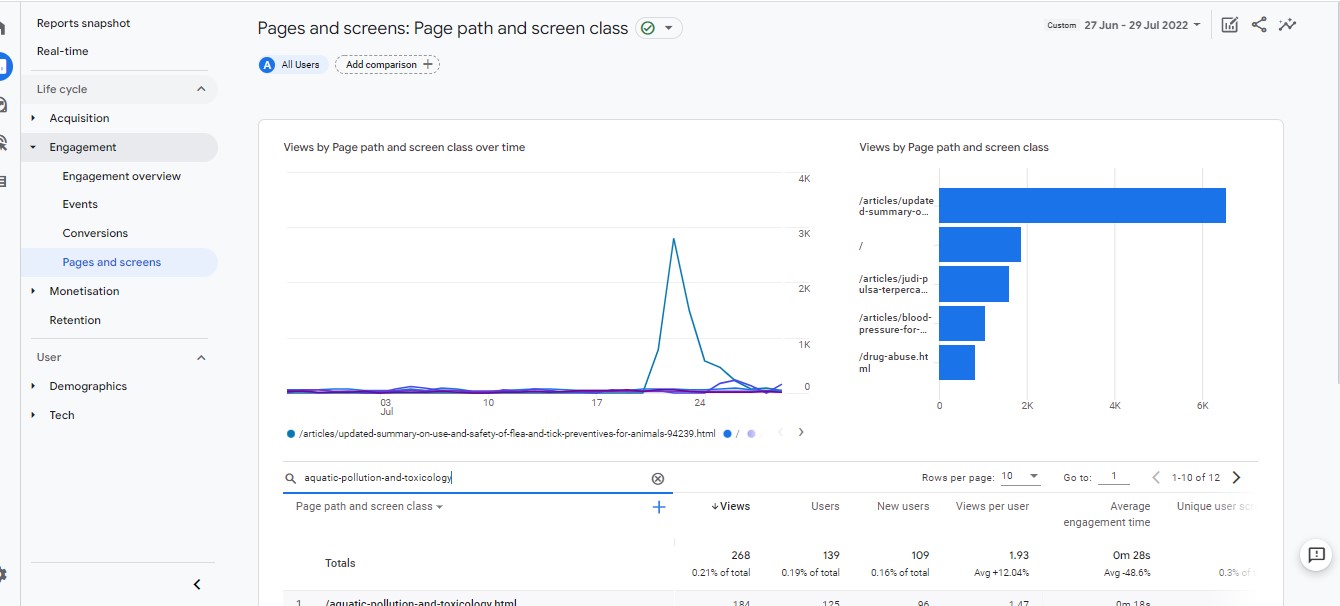Image resolution: width=1340 pixels, height=606 pixels.
Task: Navigate to Real-time report
Action: tap(62, 51)
